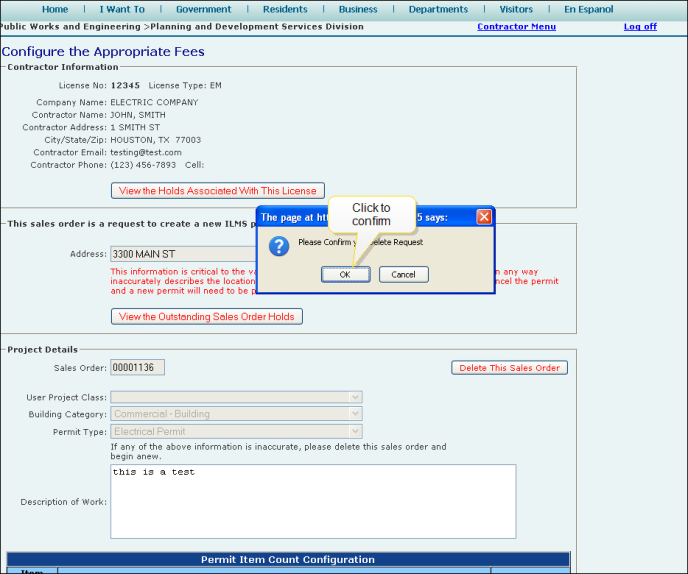Click the company name ELECTRIC COMPANY

pos(154,102)
